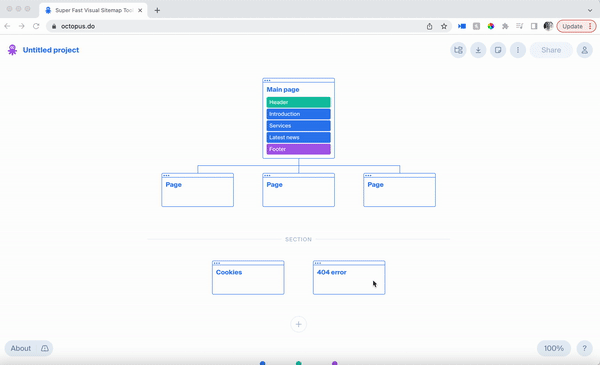Open the help question mark button
The height and width of the screenshot is (365, 600).
[x=584, y=348]
